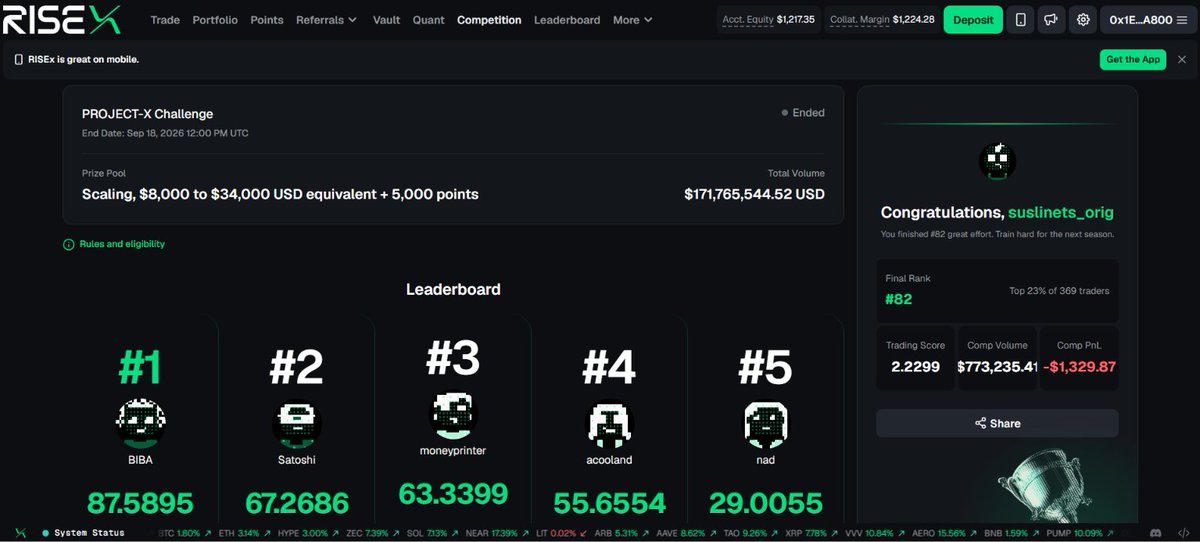The image size is (1200, 542).
Task: Open the Discord icon in bottom bar
Action: tap(1156, 533)
